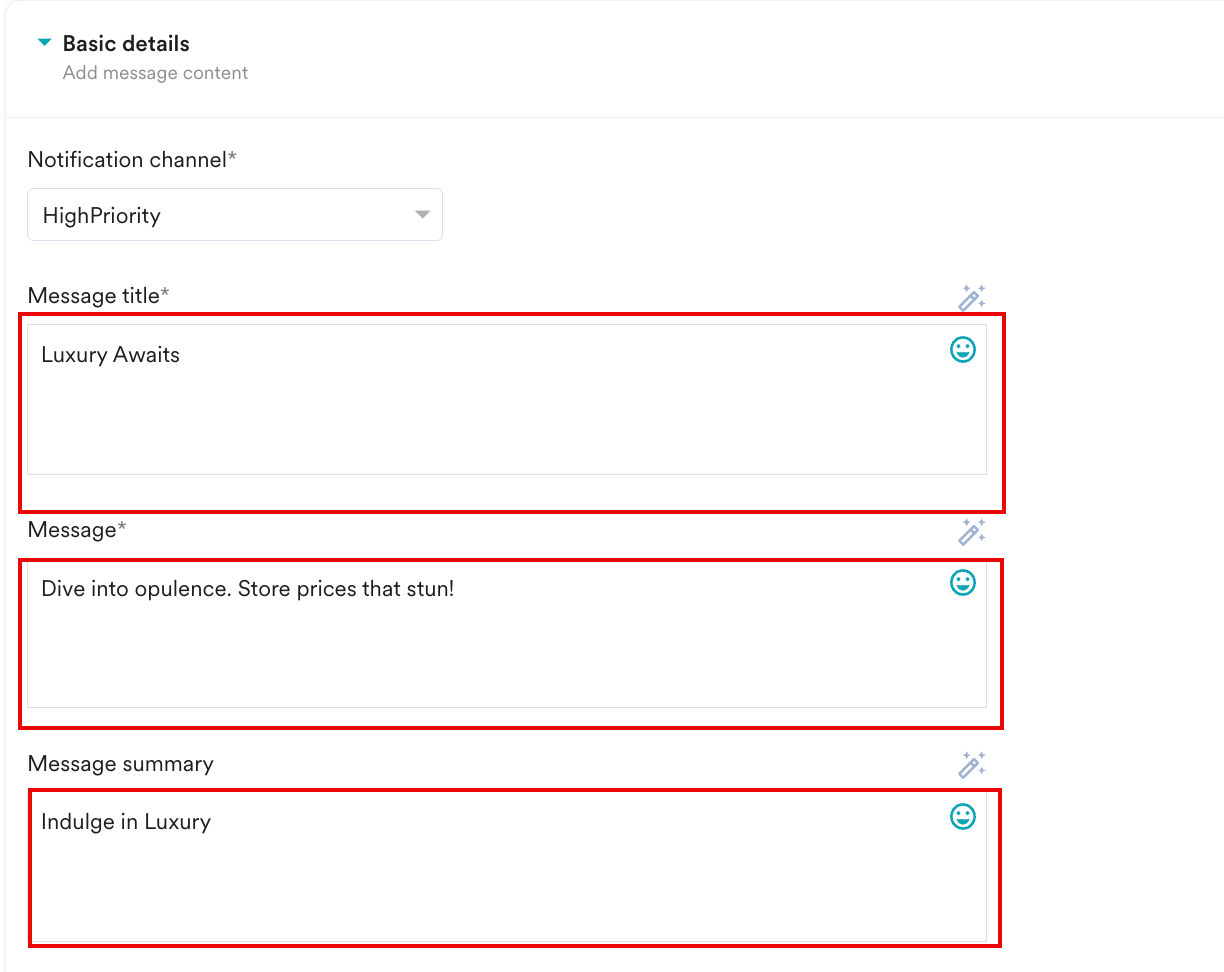
Task: Open the emoji picker in the Message title field
Action: pos(963,349)
